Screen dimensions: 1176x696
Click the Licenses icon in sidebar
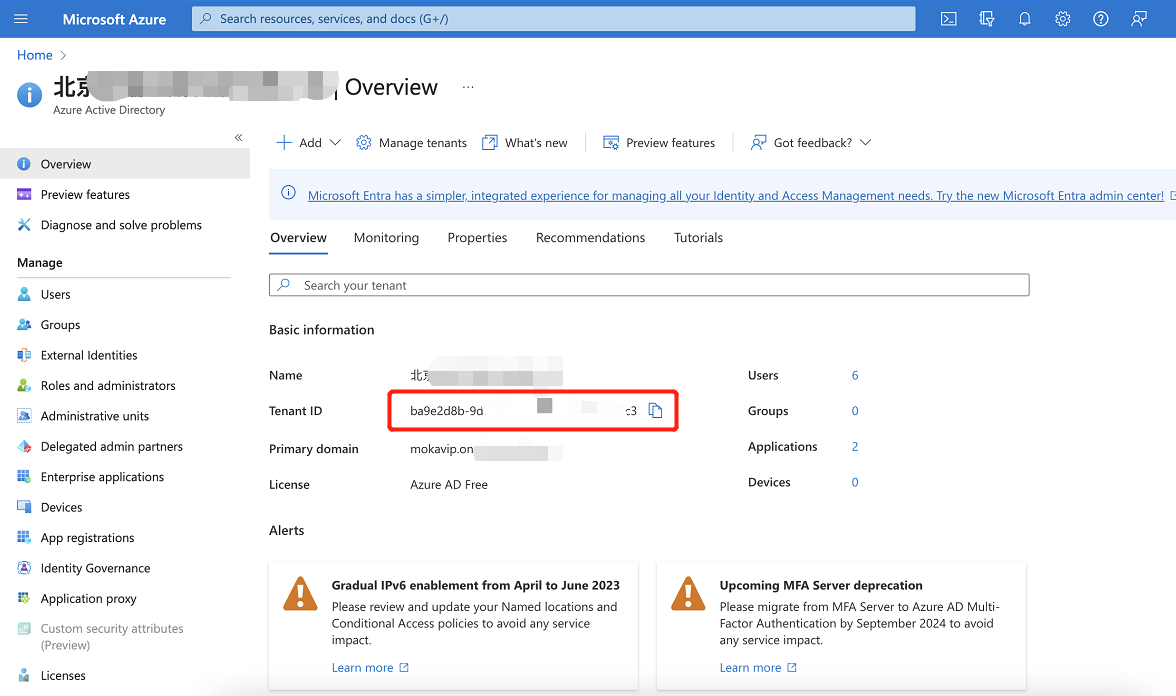pyautogui.click(x=24, y=675)
